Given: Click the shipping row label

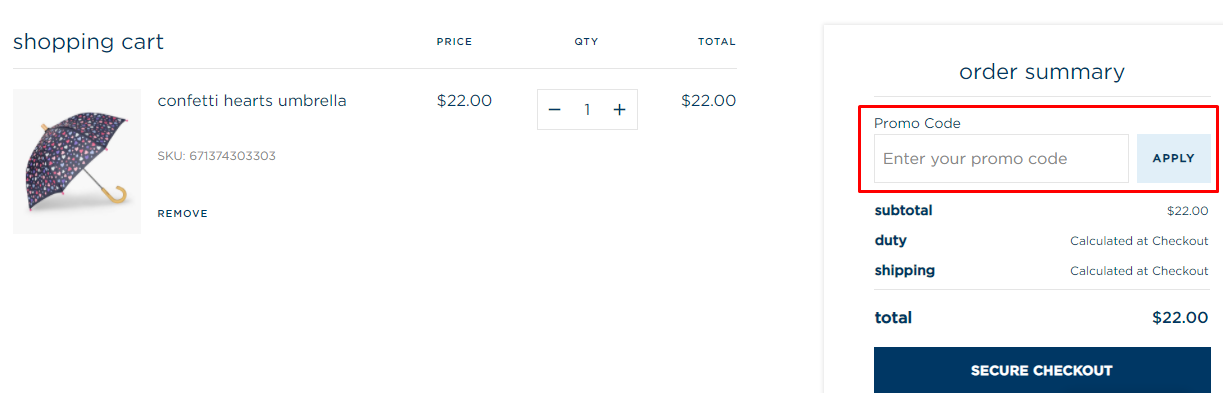Looking at the screenshot, I should click(905, 271).
